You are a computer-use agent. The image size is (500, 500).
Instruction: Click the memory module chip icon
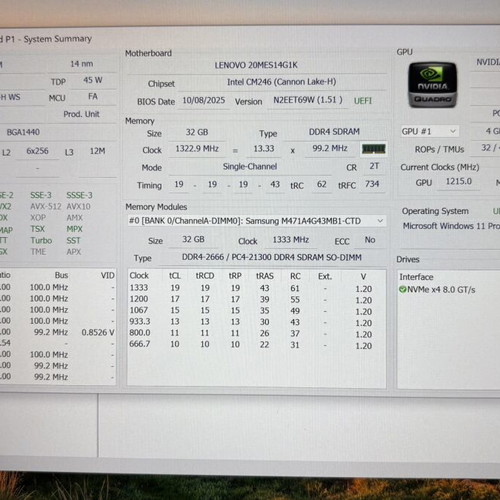point(374,149)
